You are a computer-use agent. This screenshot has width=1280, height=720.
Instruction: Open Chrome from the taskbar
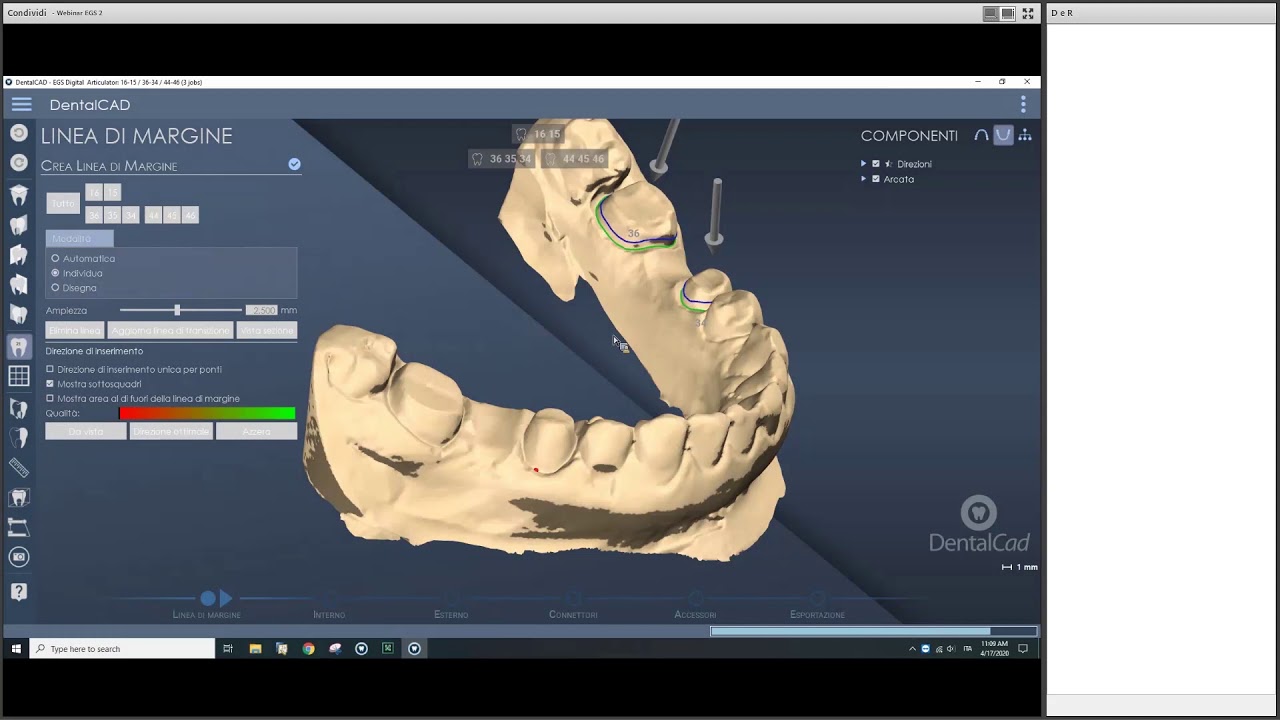click(308, 649)
